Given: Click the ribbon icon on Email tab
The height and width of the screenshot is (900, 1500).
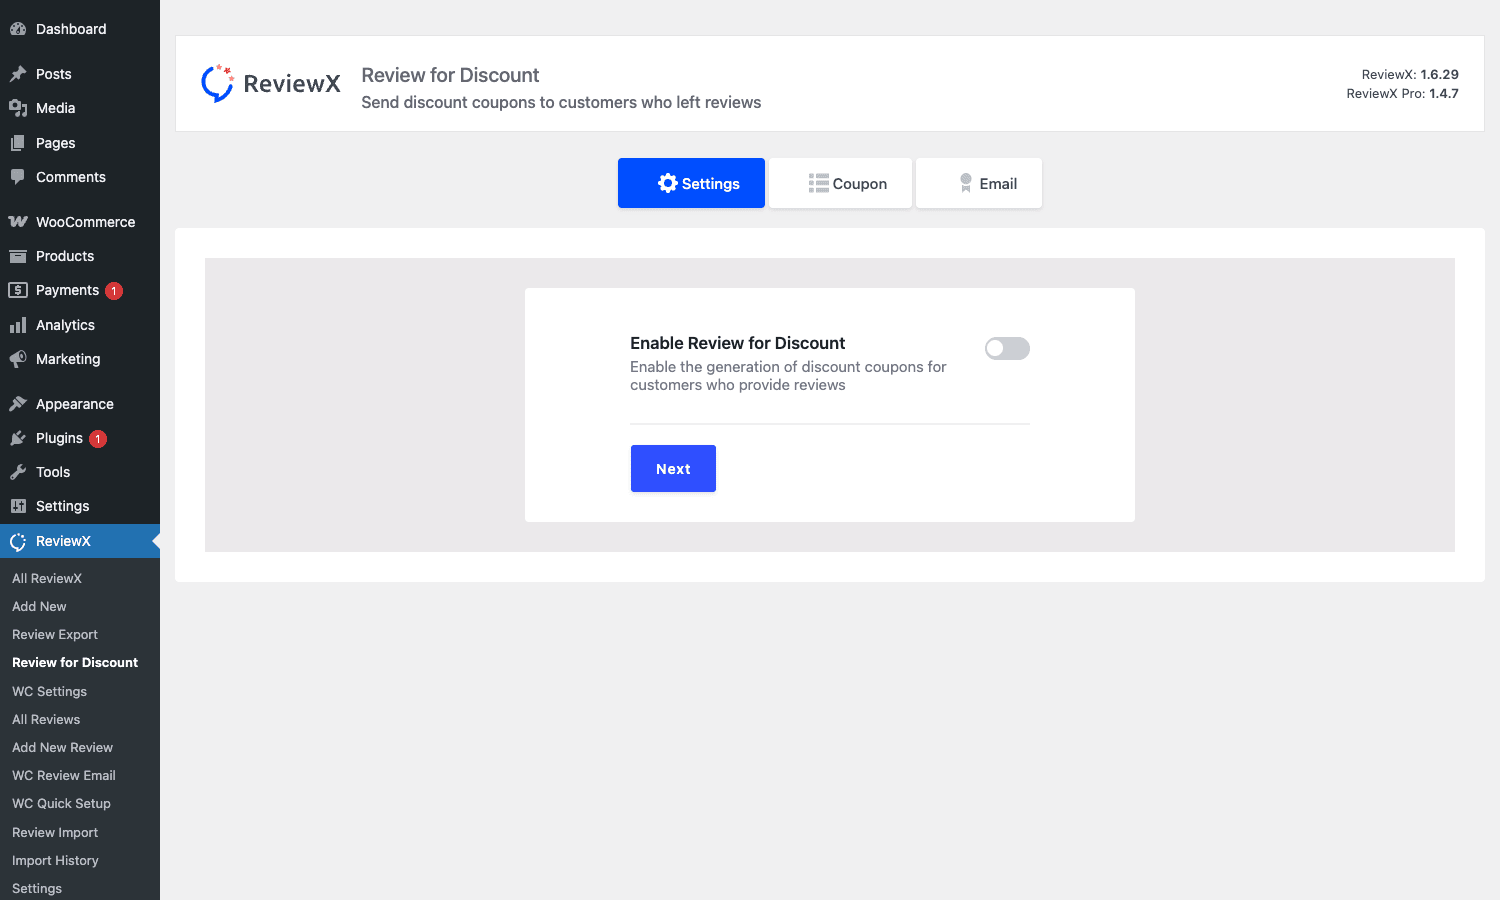Looking at the screenshot, I should [x=966, y=183].
